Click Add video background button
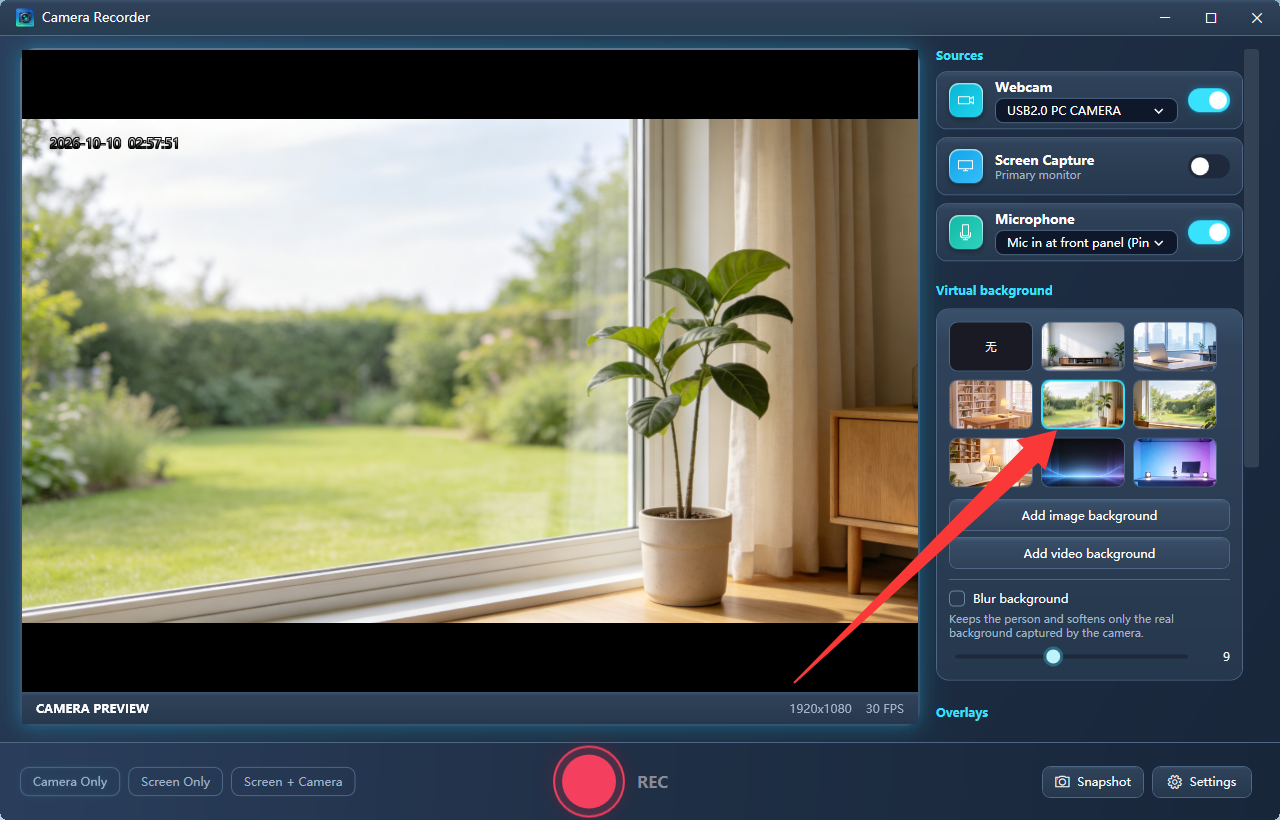 (x=1089, y=554)
